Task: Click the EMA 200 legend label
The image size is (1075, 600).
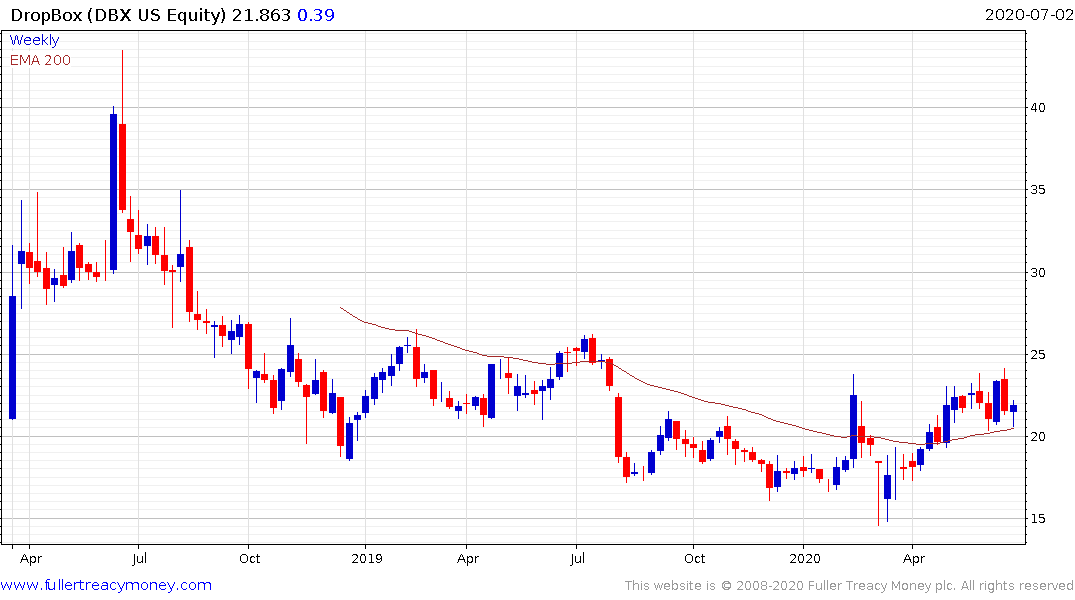Action: click(x=40, y=60)
